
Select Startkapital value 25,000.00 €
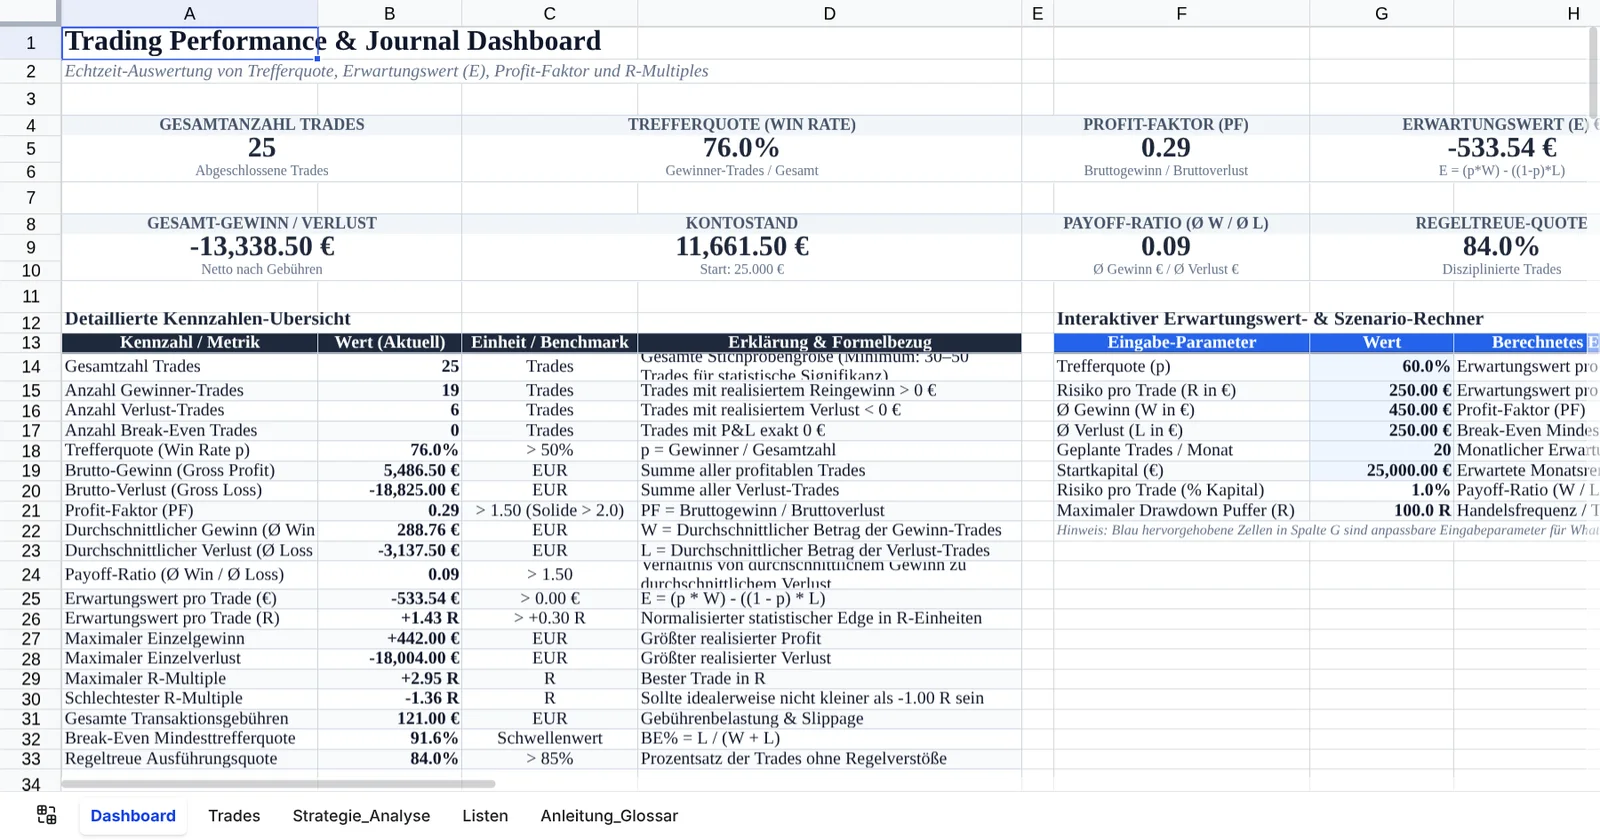[x=1381, y=470]
